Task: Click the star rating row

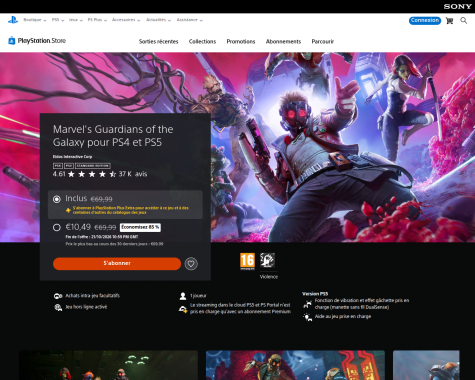Action: [x=92, y=174]
